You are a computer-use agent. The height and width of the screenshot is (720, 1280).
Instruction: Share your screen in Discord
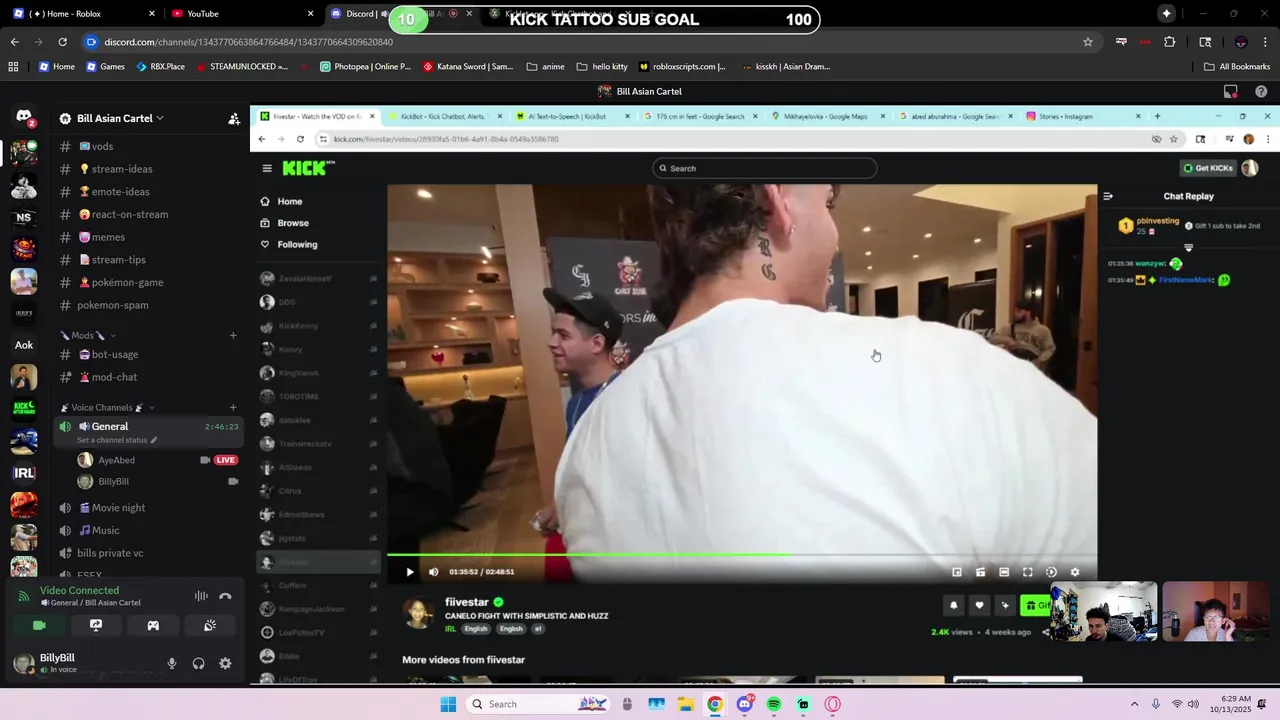click(x=96, y=625)
